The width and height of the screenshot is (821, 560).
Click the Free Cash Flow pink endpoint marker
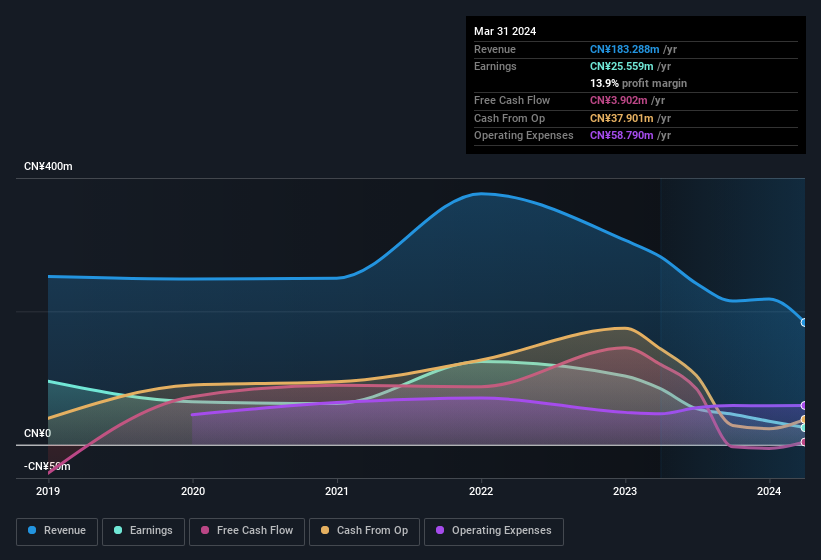tap(804, 442)
